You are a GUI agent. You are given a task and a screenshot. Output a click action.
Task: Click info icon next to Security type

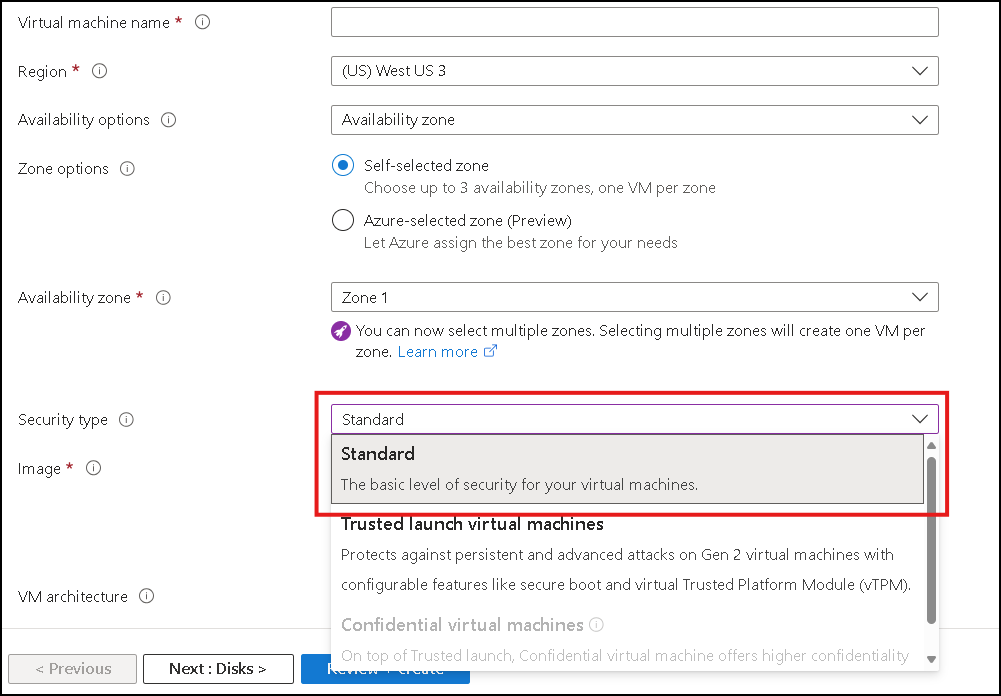tap(126, 420)
